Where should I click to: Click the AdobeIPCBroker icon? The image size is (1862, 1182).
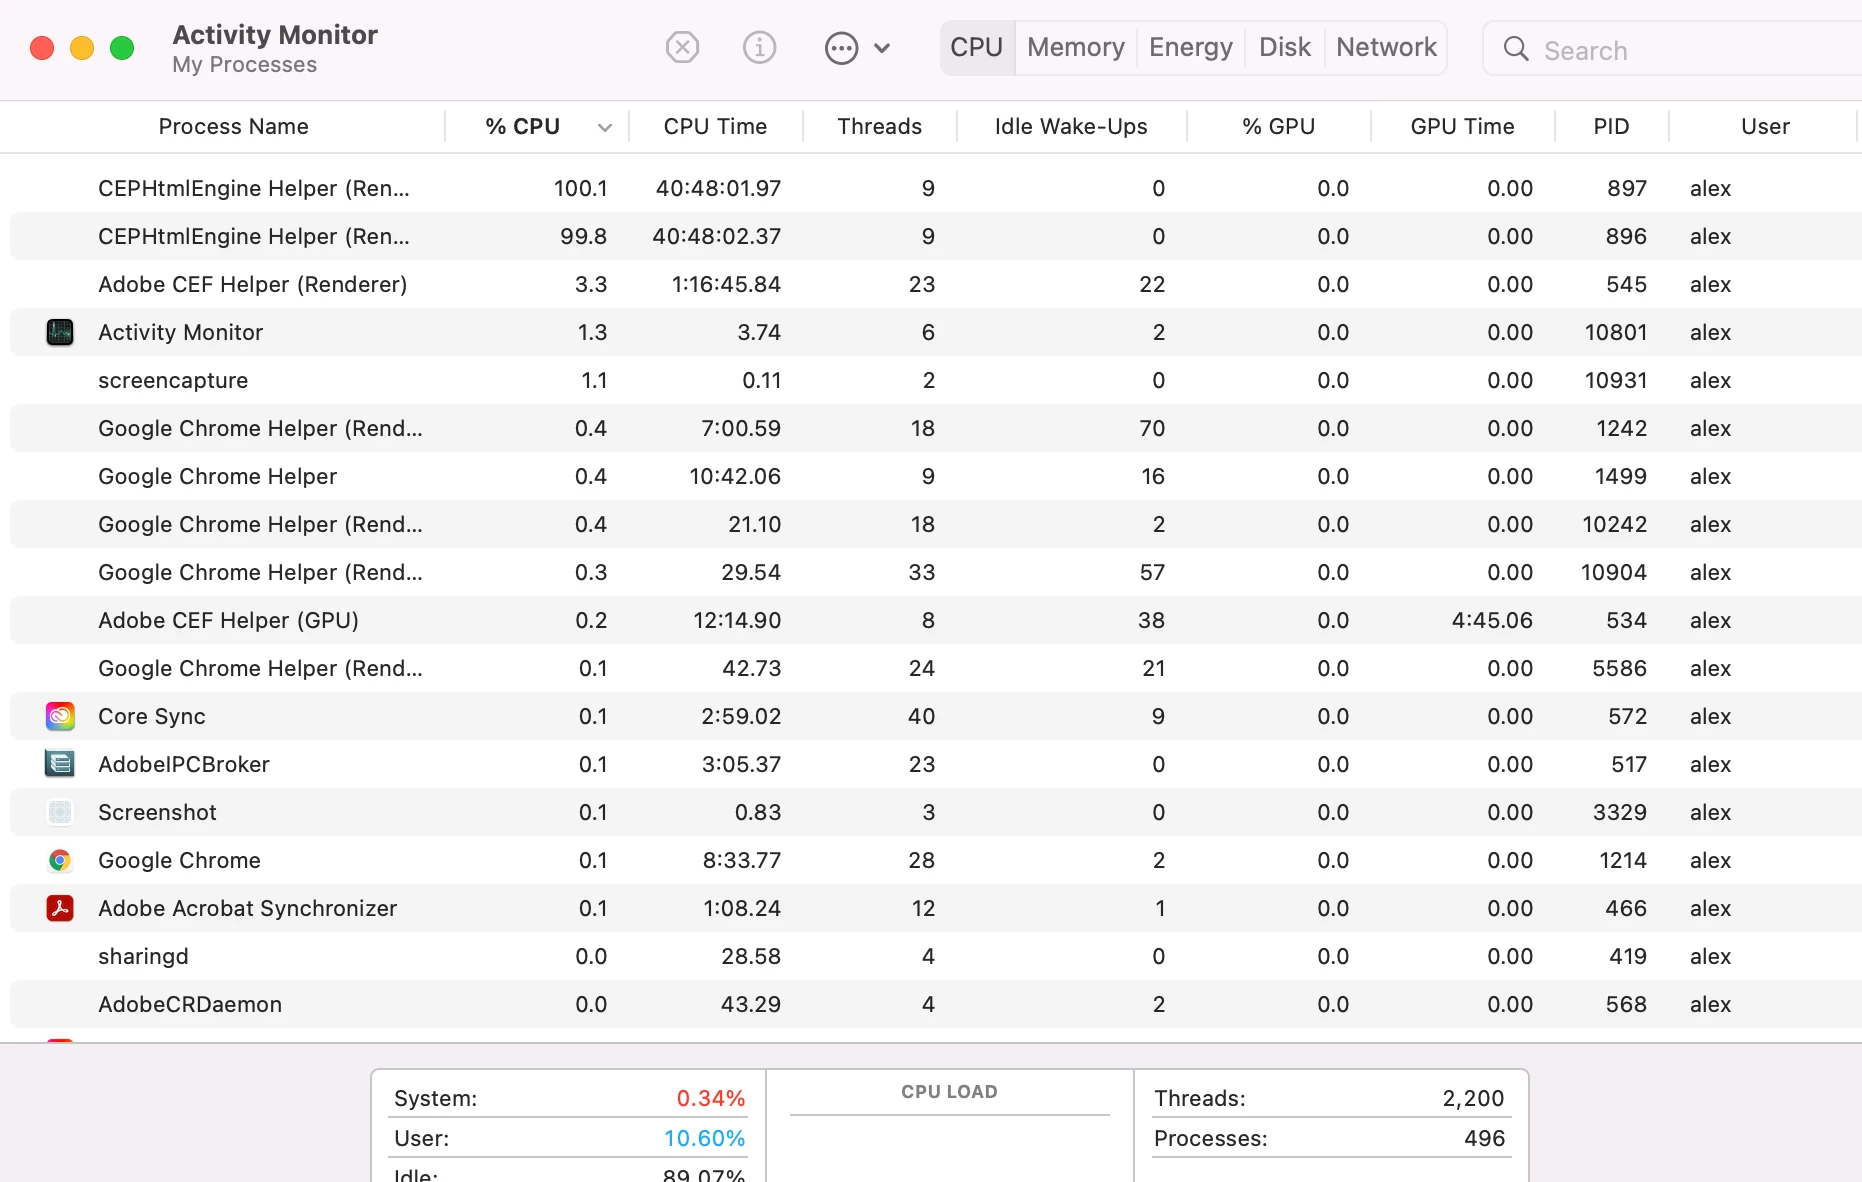click(60, 764)
